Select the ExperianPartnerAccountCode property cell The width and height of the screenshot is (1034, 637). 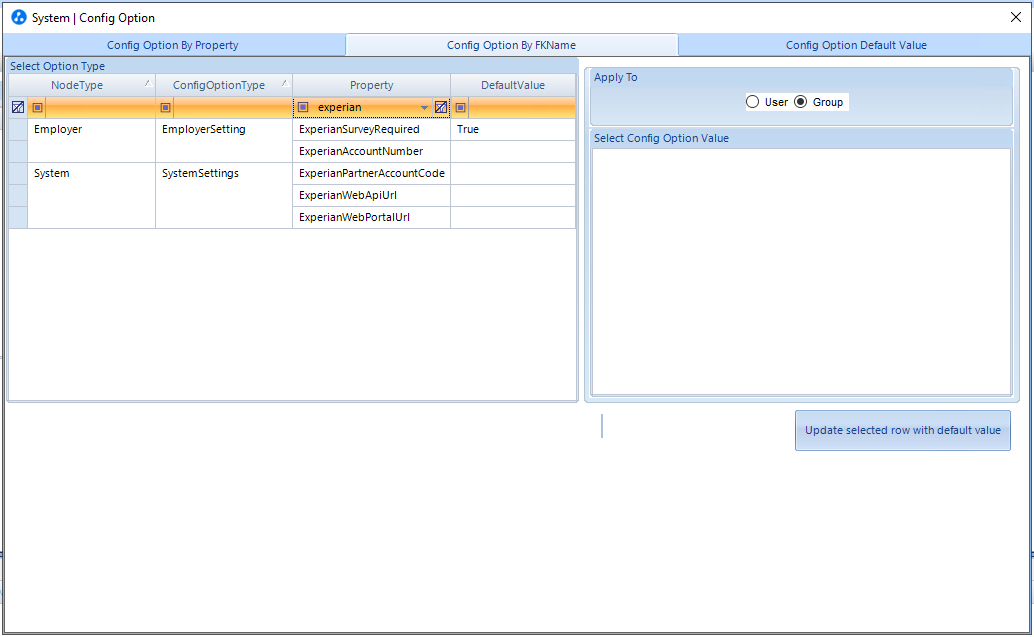click(371, 173)
